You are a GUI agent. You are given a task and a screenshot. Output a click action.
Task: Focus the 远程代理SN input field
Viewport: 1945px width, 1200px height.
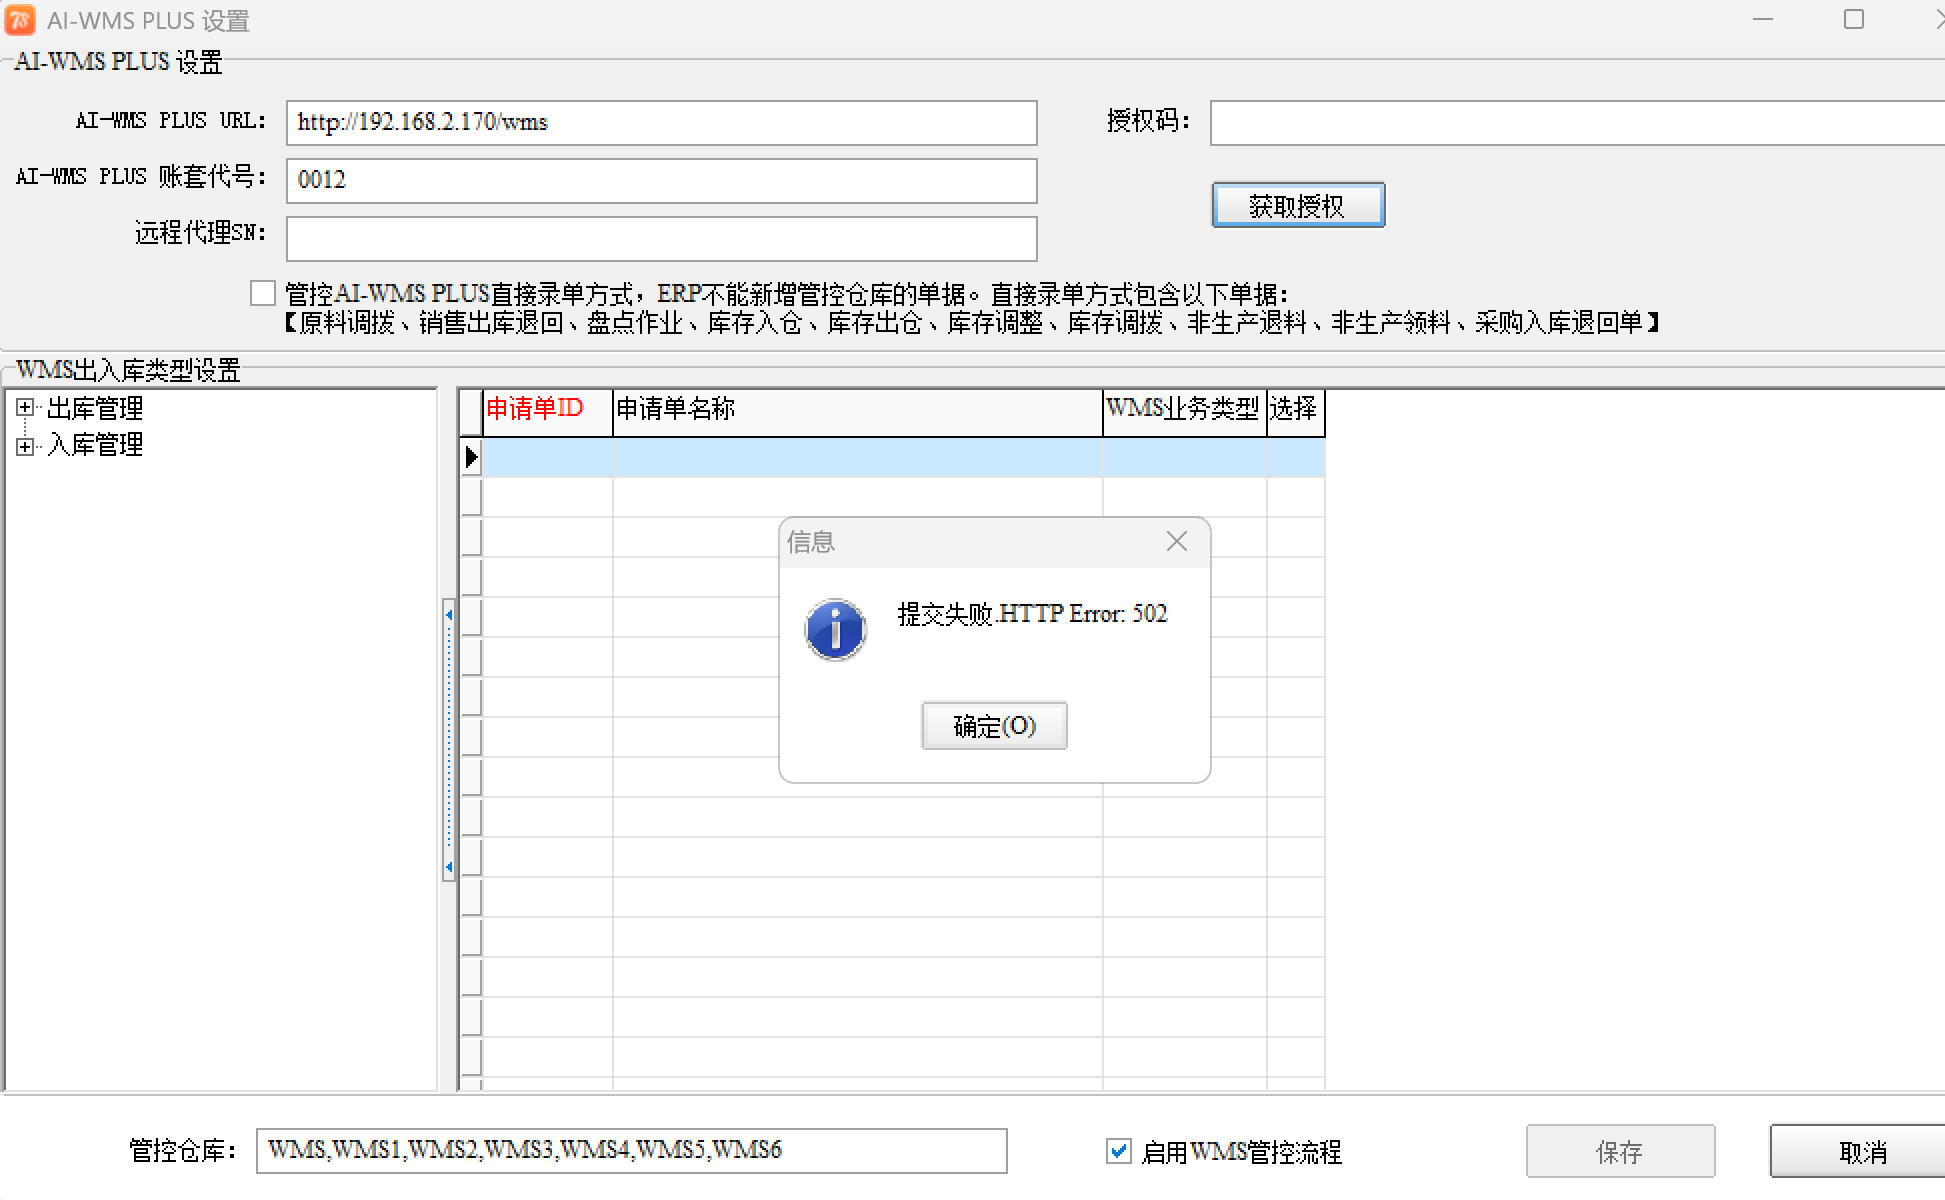(661, 238)
